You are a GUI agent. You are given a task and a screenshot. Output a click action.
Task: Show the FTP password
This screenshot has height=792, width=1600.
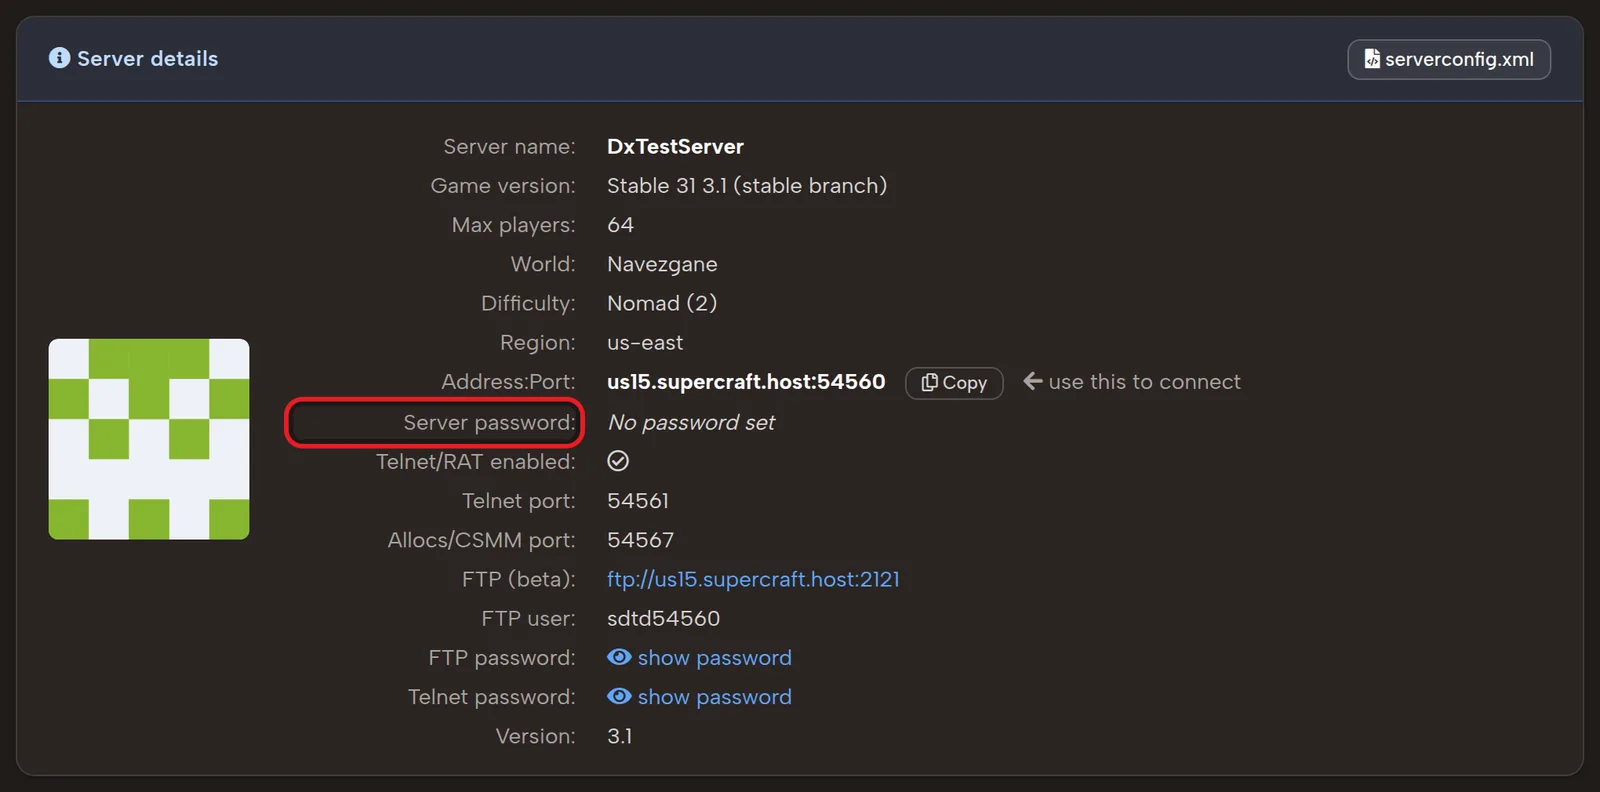click(699, 658)
